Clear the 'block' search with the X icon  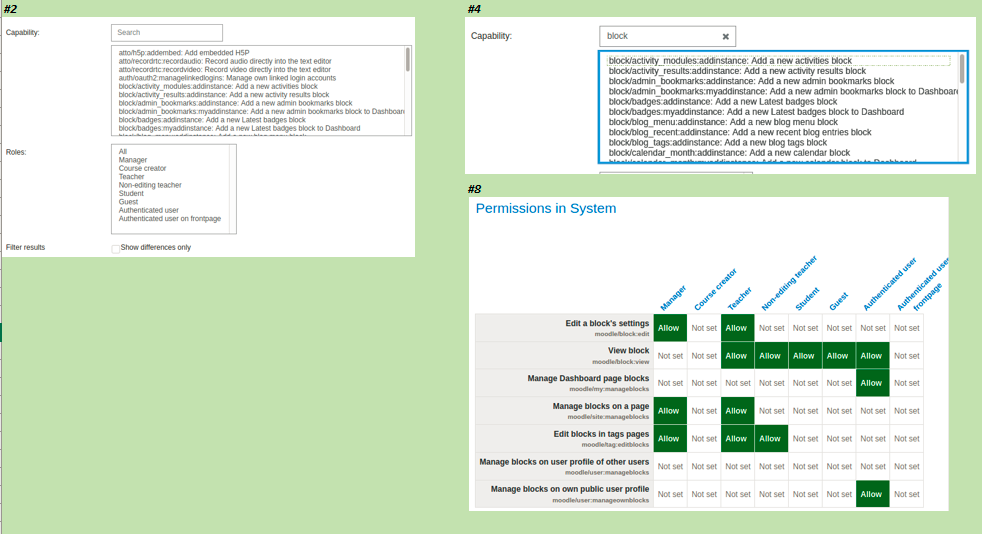coord(725,37)
